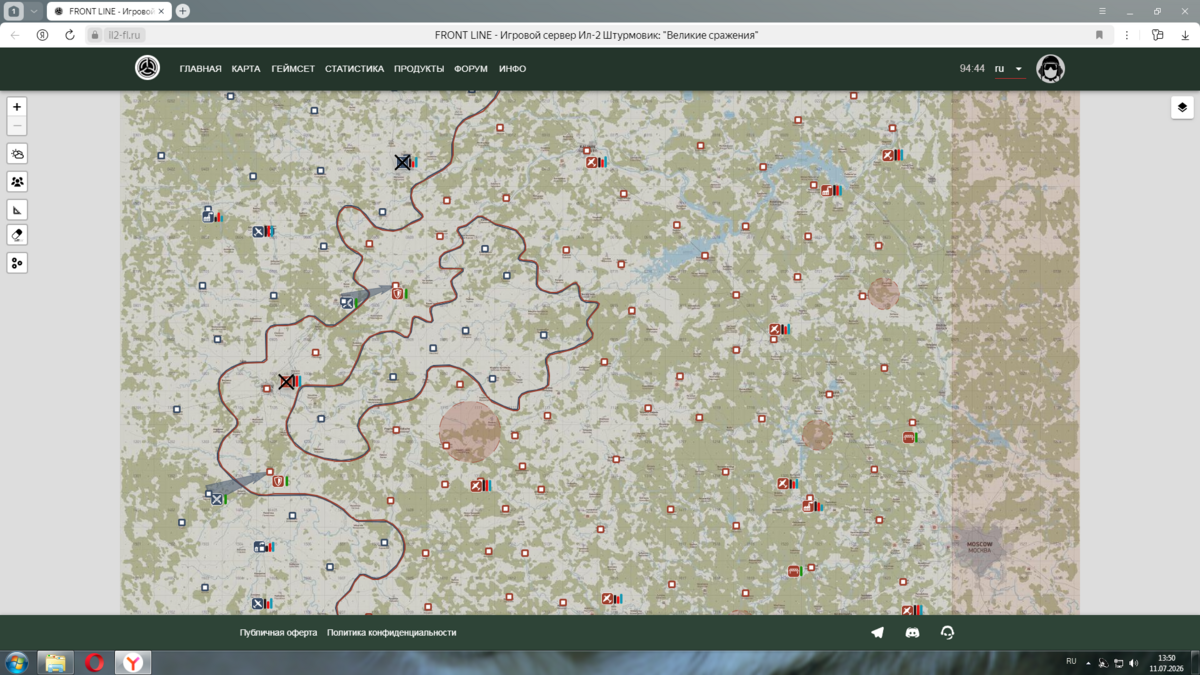The height and width of the screenshot is (675, 1200).
Task: Select the ruler measurement tool
Action: click(17, 210)
